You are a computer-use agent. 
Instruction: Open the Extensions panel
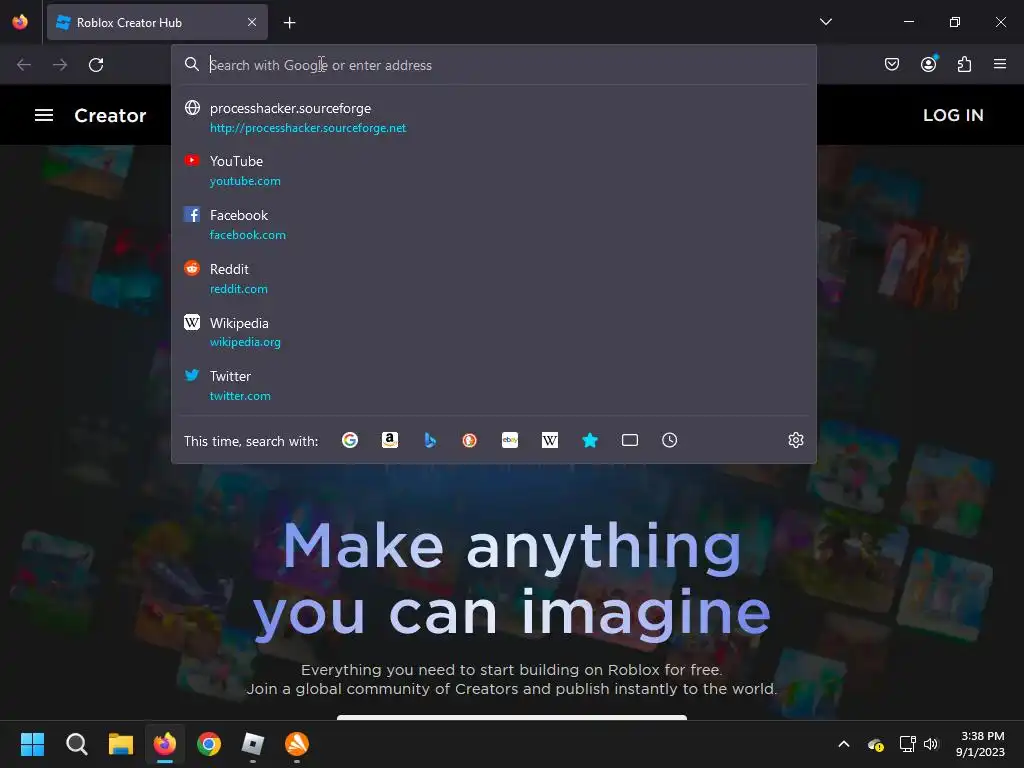[x=964, y=64]
